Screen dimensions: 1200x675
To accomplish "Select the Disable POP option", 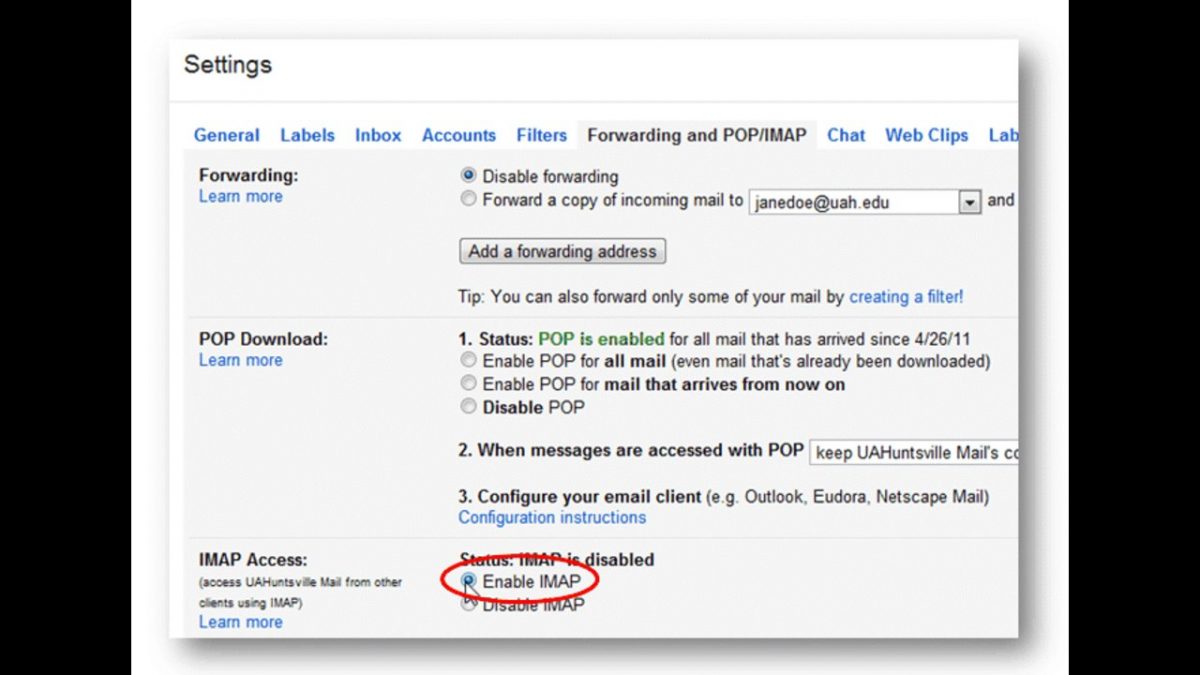I will click(468, 406).
